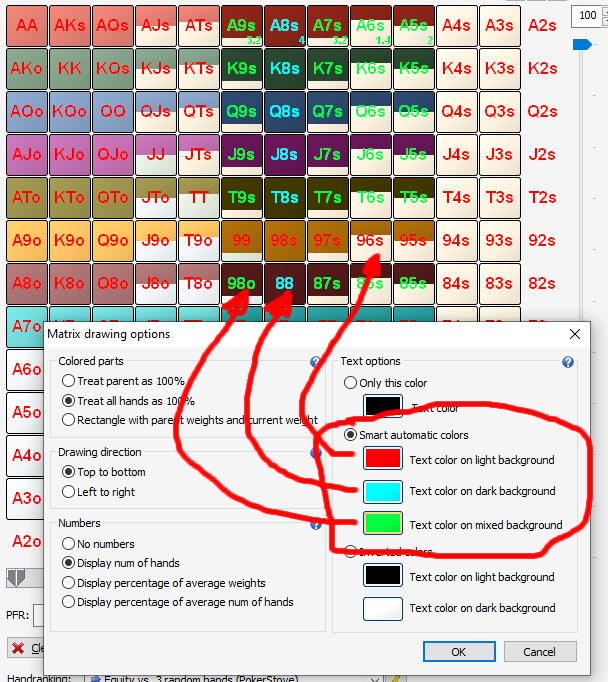
Task: Confirm dialog with OK button
Action: 459,652
